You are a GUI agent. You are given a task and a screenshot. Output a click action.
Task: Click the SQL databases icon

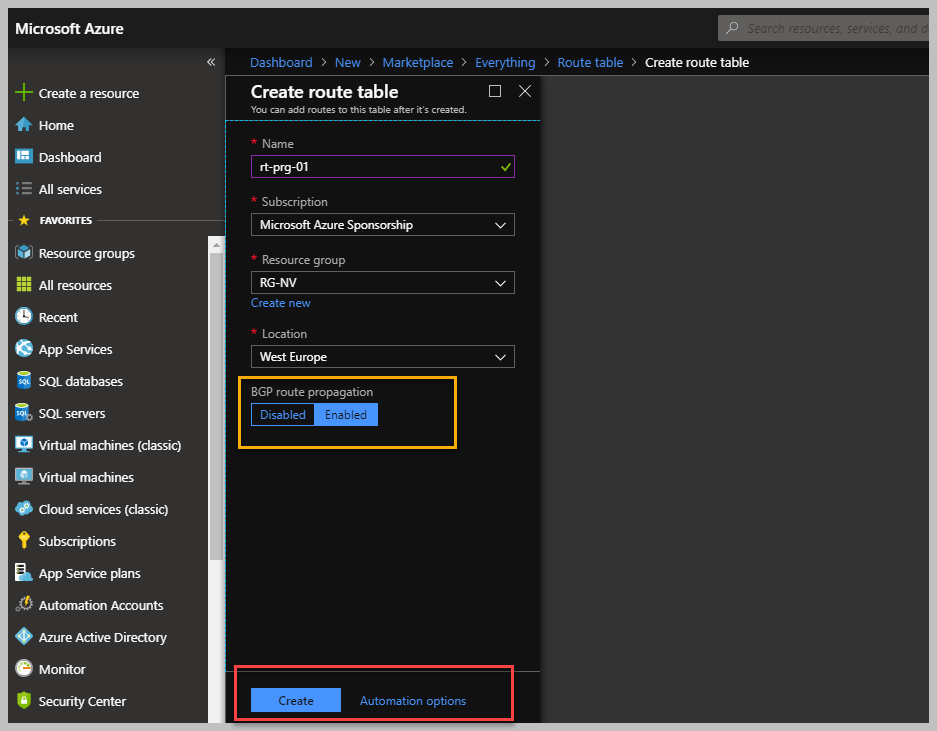[x=24, y=381]
